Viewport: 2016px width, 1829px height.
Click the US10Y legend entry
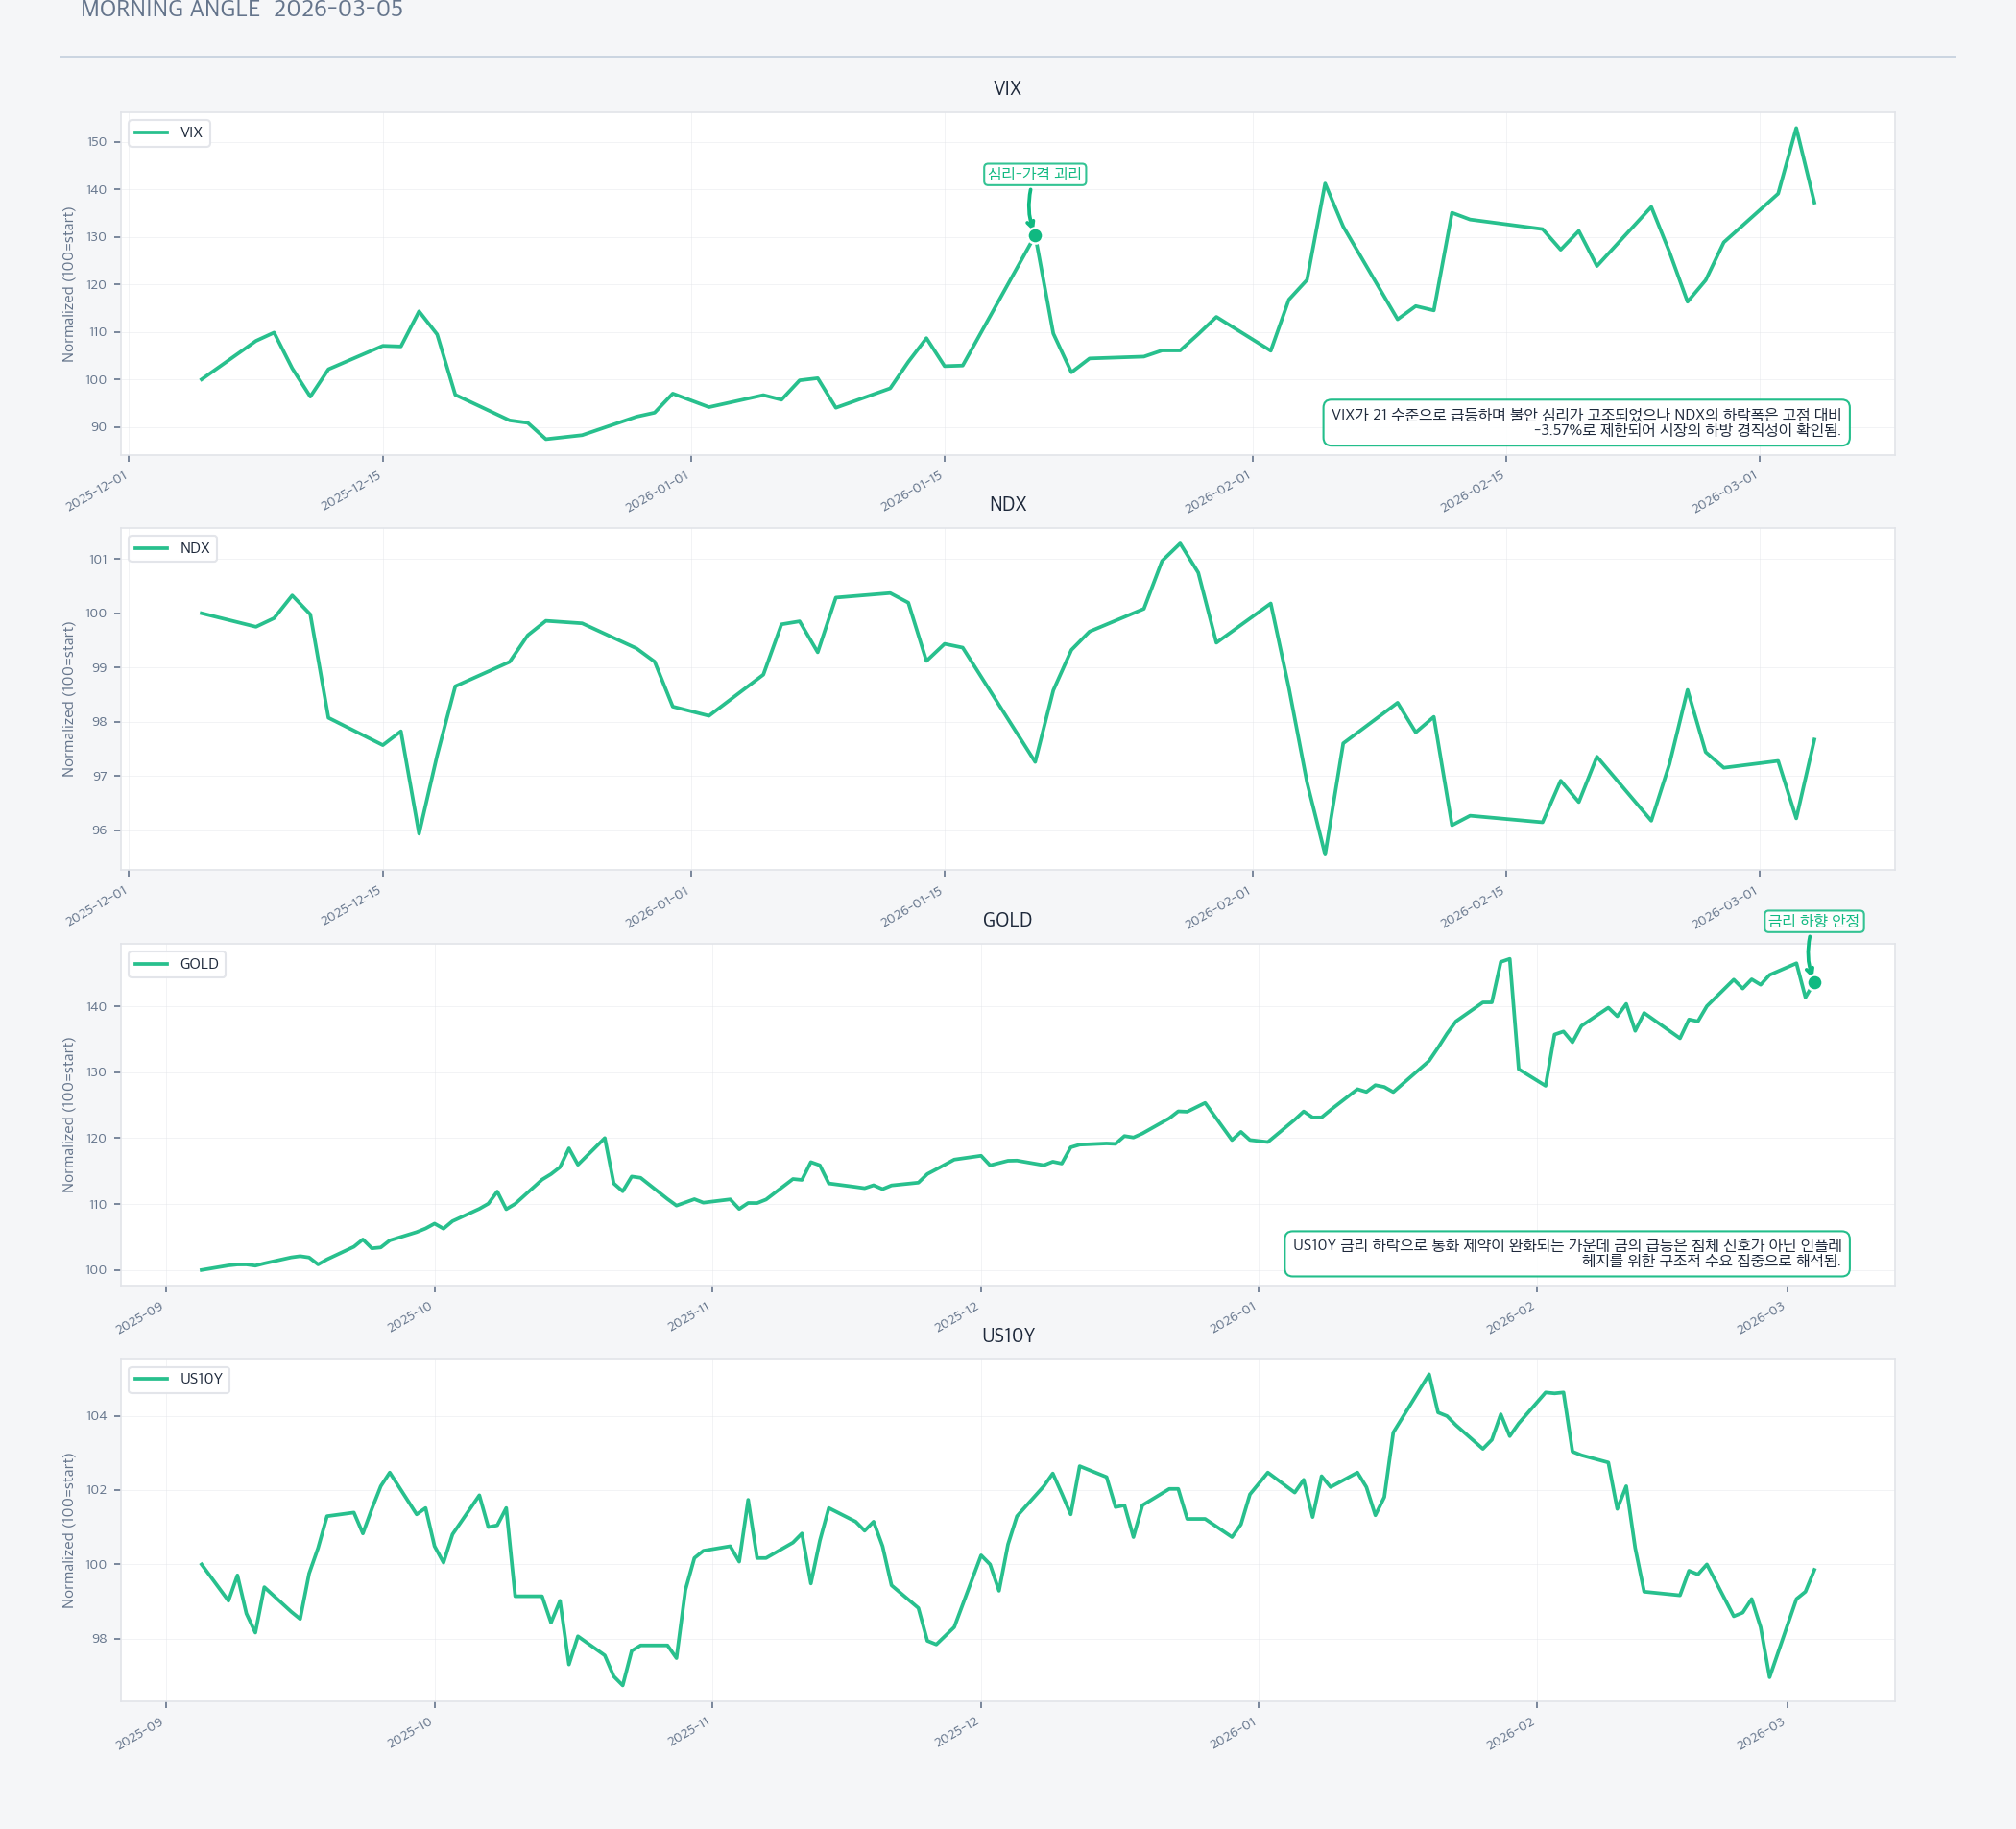tap(179, 1379)
